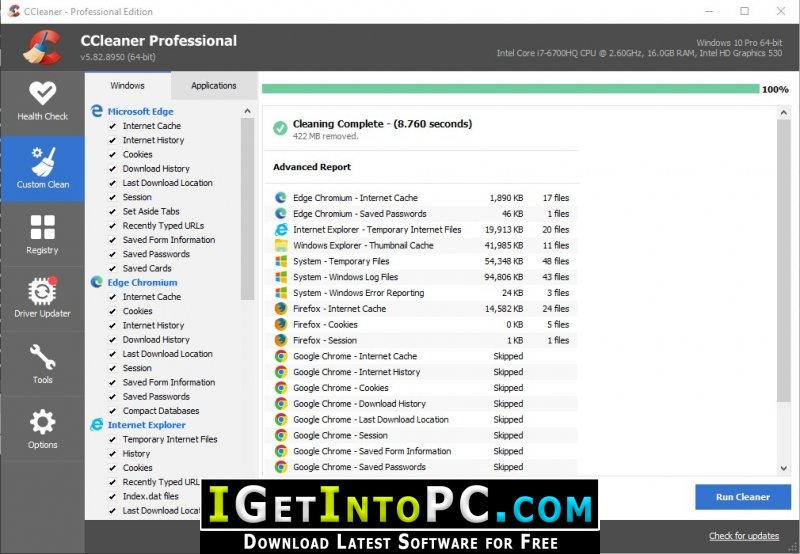Open the Health Check section

click(42, 101)
